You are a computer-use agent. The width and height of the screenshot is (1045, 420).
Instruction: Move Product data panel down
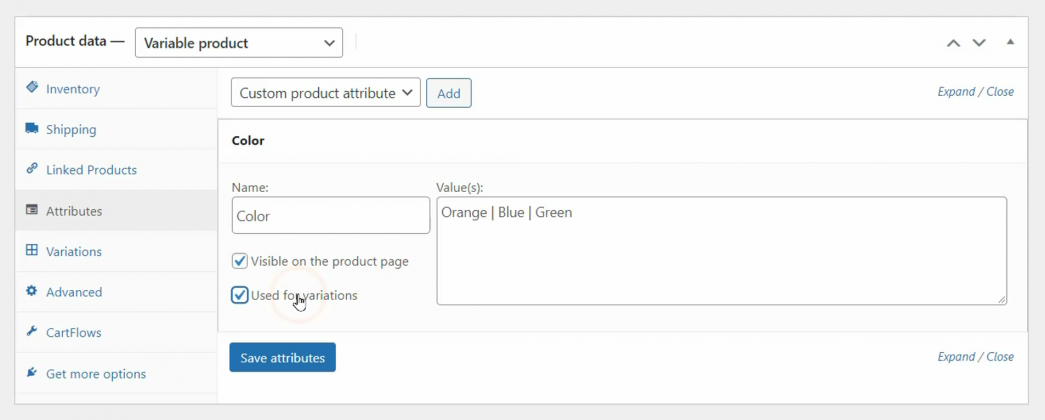(x=979, y=43)
